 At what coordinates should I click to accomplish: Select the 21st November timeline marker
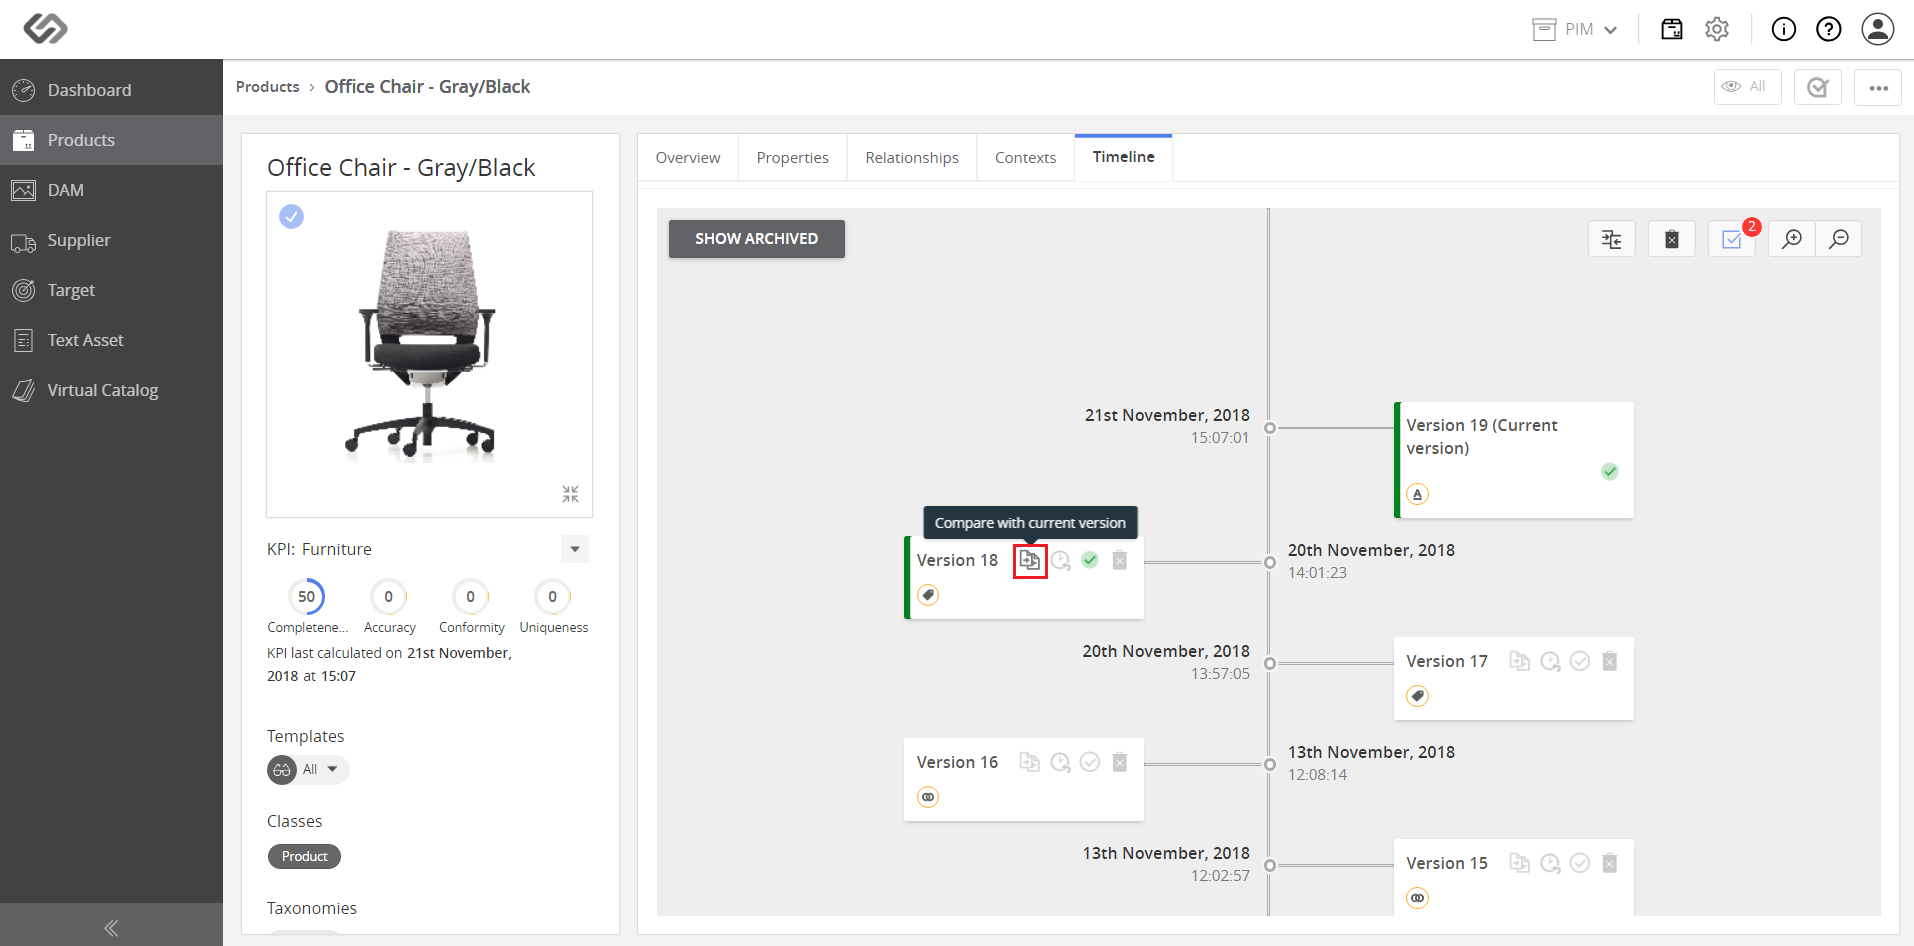[1270, 428]
